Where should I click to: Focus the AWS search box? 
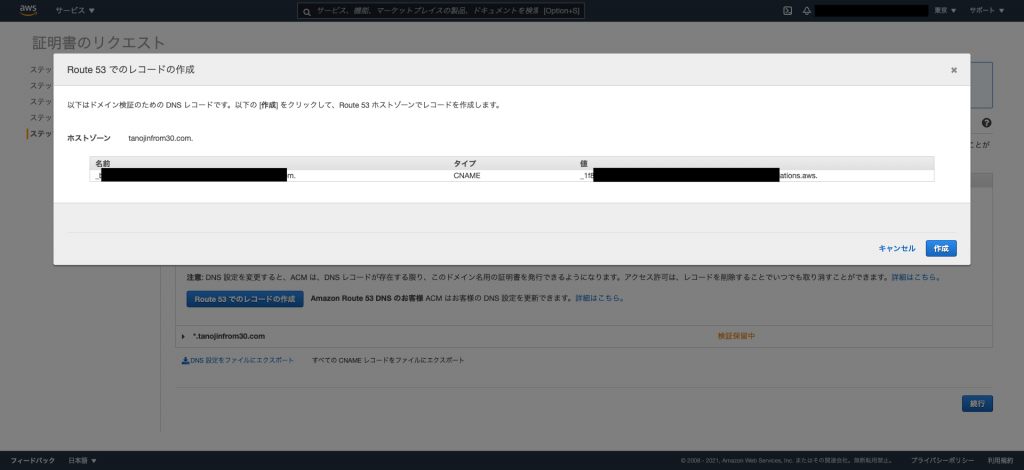[x=441, y=11]
